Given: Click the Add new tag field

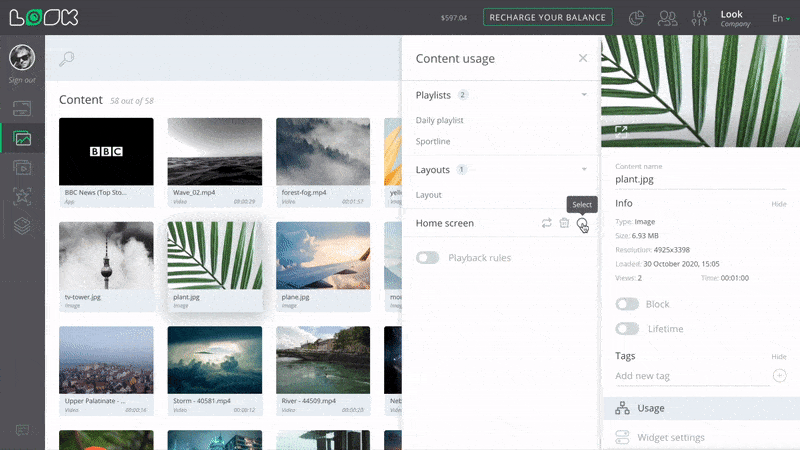Looking at the screenshot, I should 691,376.
